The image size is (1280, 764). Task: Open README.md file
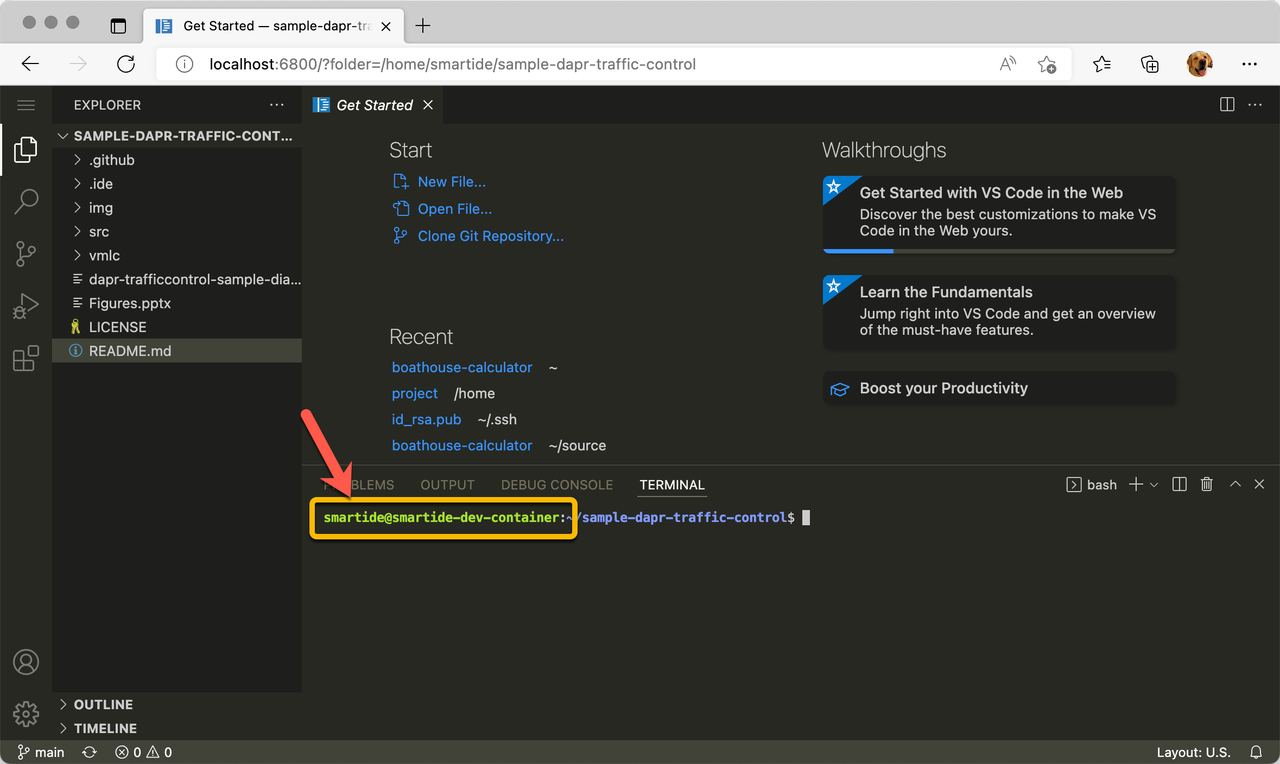point(177,351)
